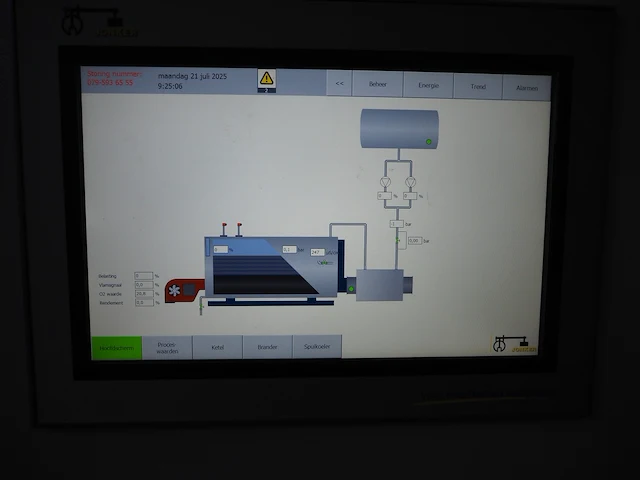Tap the 0,00 bar pressure field
Image resolution: width=640 pixels, height=480 pixels.
coord(415,241)
